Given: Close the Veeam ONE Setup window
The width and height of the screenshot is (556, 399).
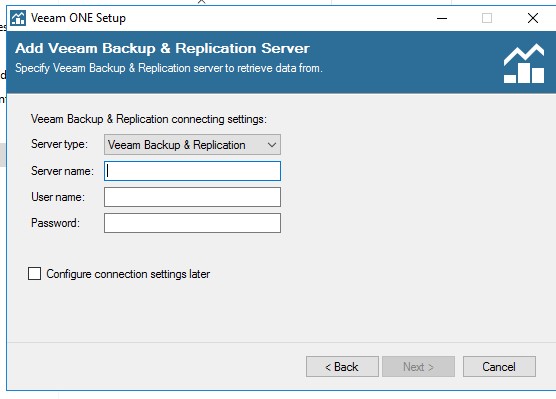Looking at the screenshot, I should click(x=533, y=18).
